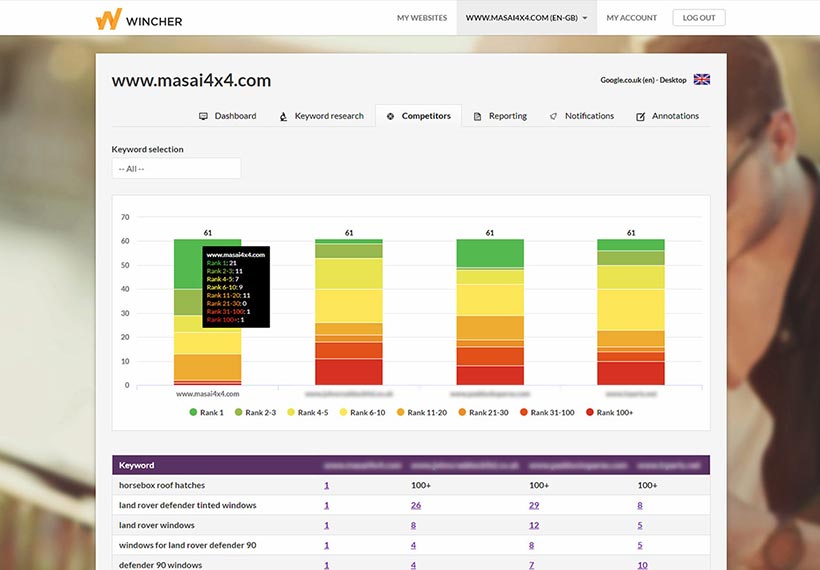Click rank 29 link in tinted windows row
This screenshot has height=570, width=820.
tap(533, 506)
